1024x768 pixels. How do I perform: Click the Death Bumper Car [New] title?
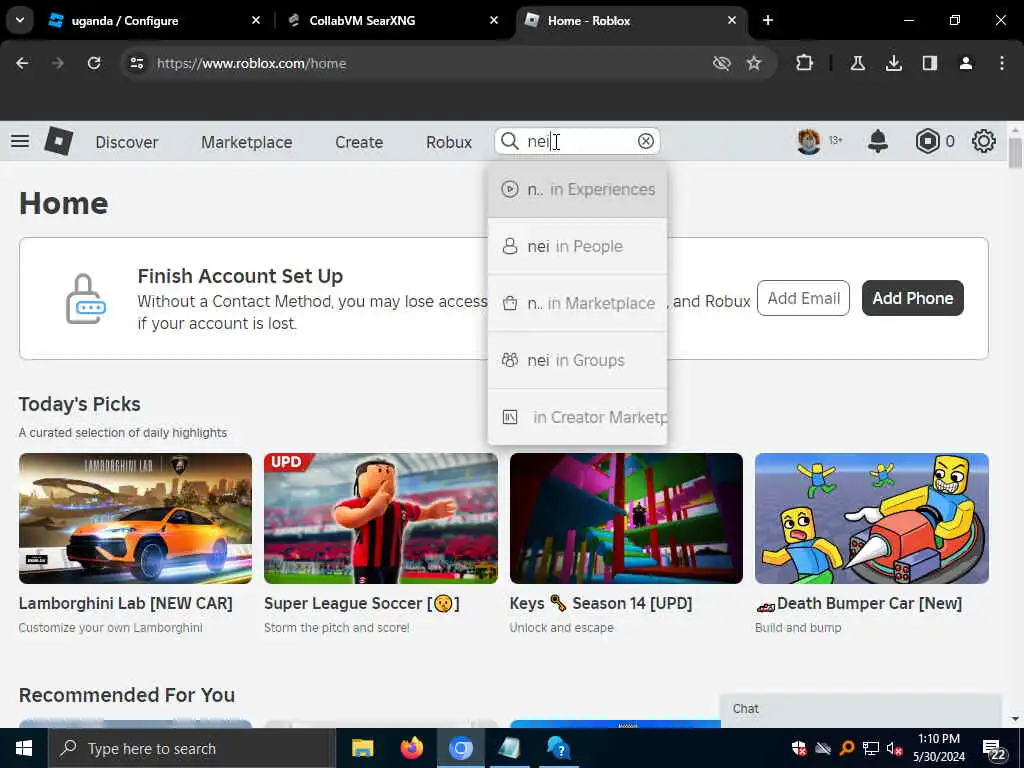point(858,603)
